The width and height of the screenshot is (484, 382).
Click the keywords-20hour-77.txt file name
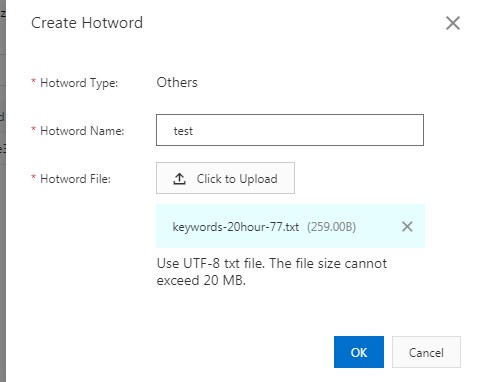[235, 227]
